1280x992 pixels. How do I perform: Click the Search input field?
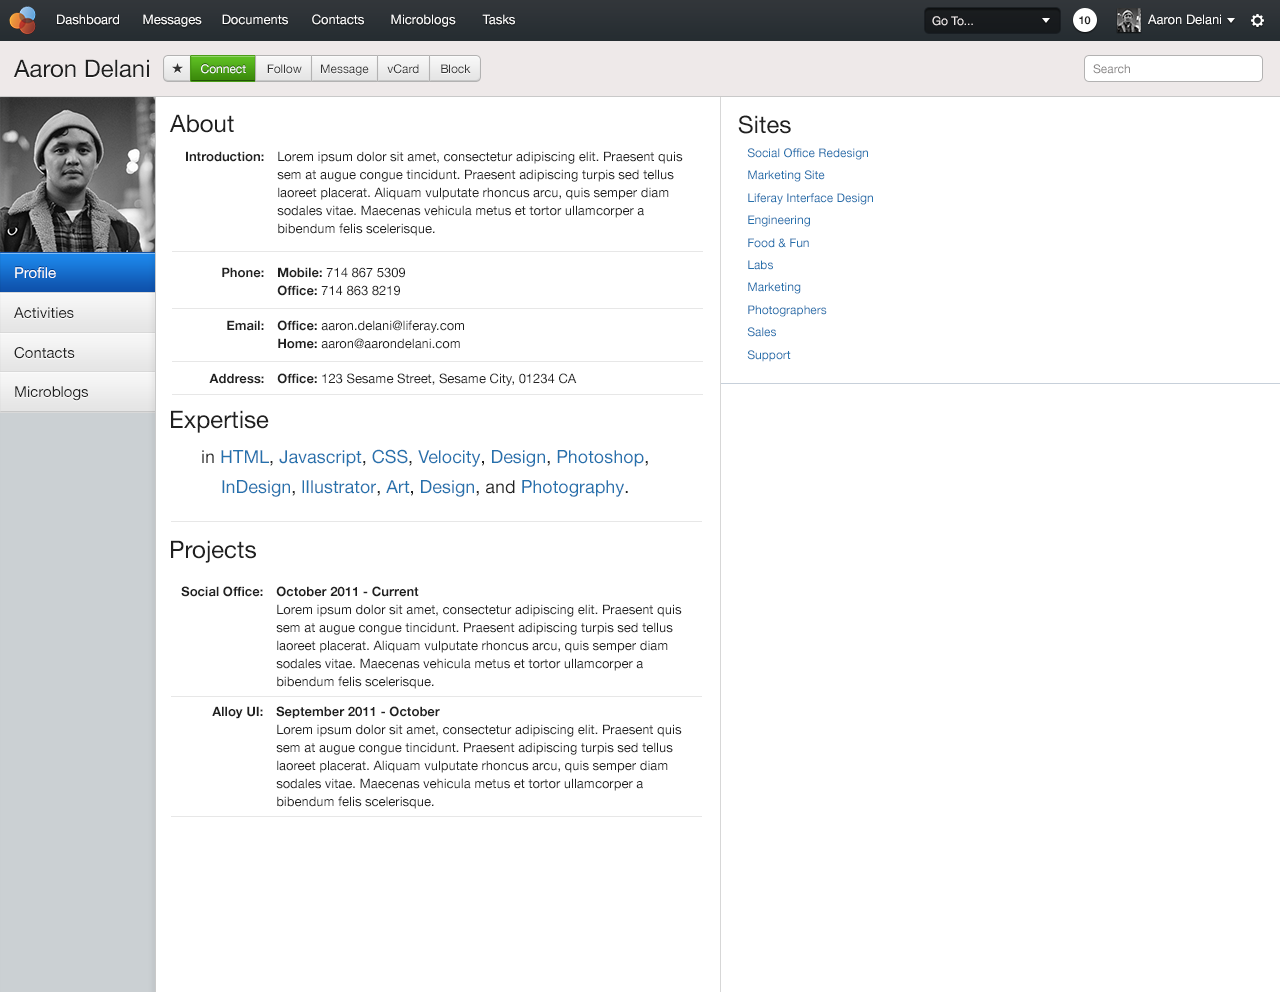coord(1172,68)
